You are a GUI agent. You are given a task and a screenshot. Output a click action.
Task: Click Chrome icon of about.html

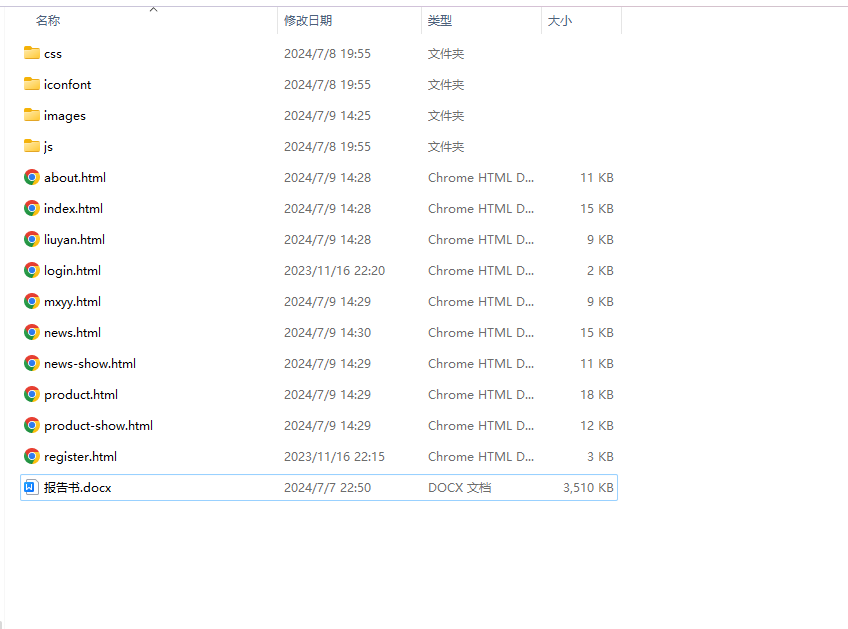32,177
